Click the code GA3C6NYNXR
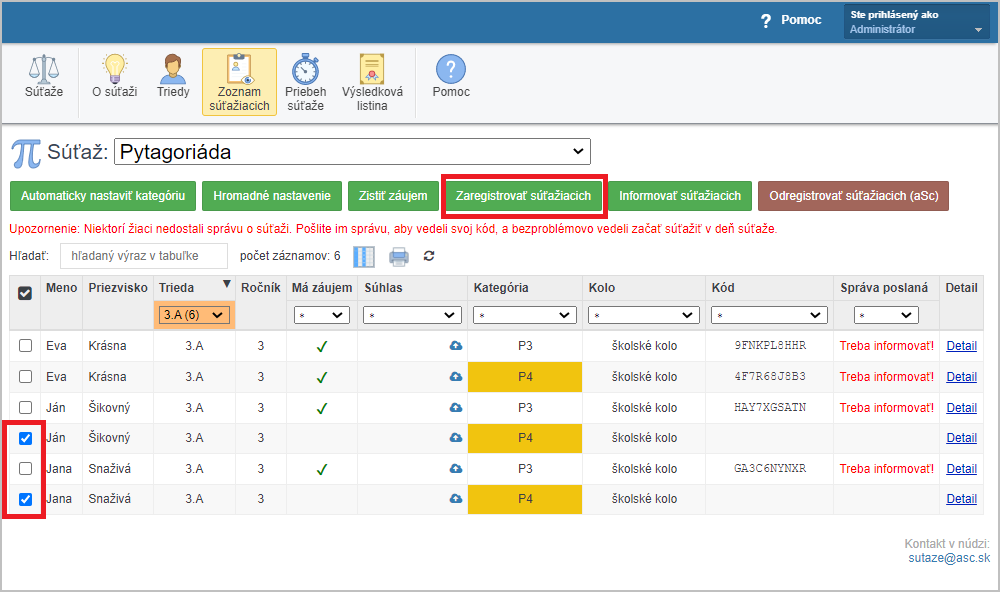The width and height of the screenshot is (1000, 592). coord(770,469)
